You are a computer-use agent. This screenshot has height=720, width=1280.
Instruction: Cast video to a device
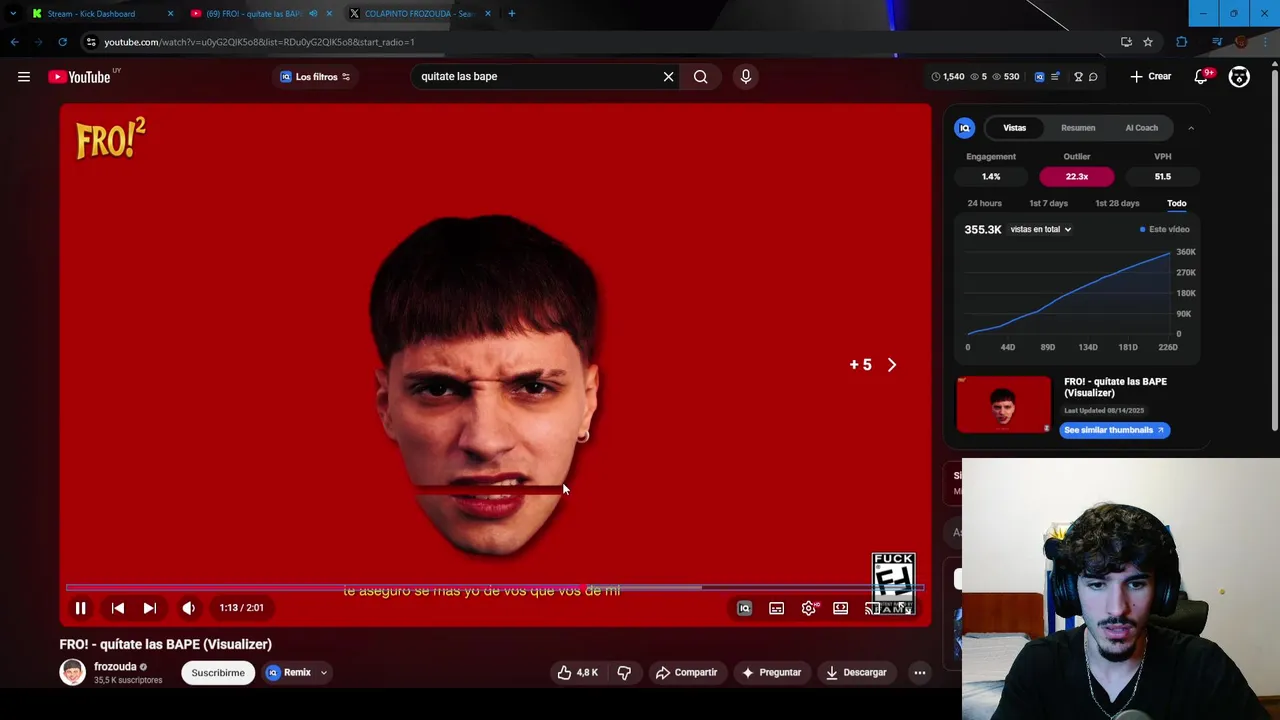tap(872, 608)
